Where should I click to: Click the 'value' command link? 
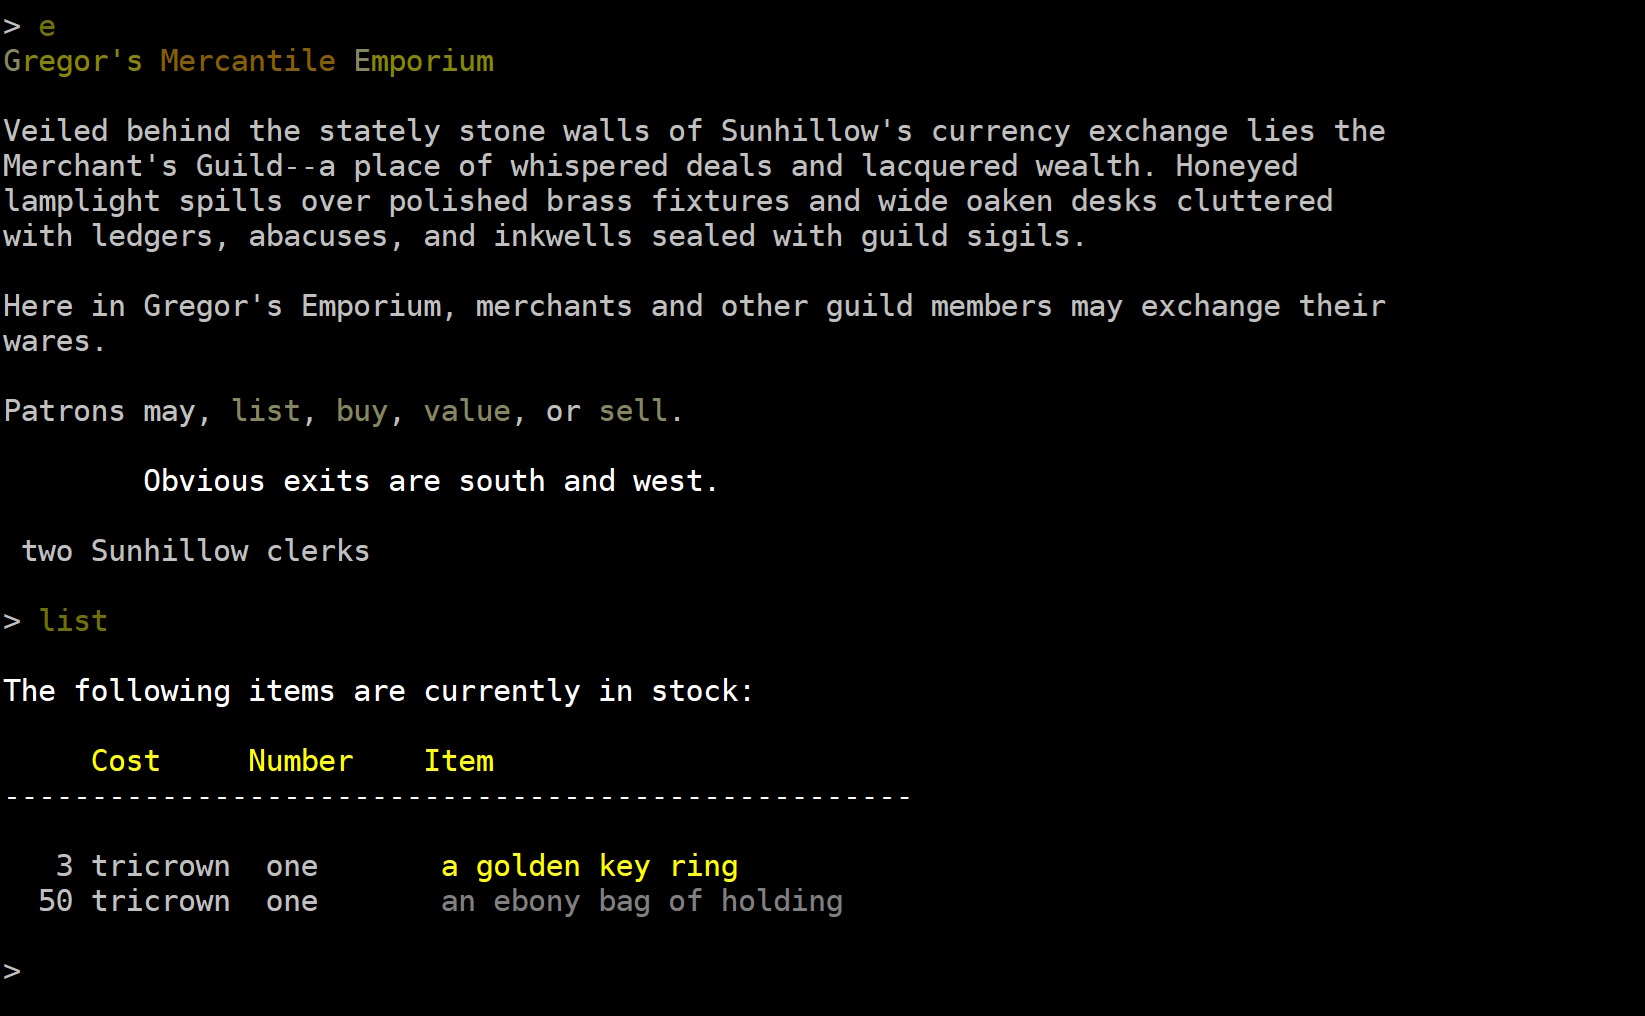tap(467, 411)
